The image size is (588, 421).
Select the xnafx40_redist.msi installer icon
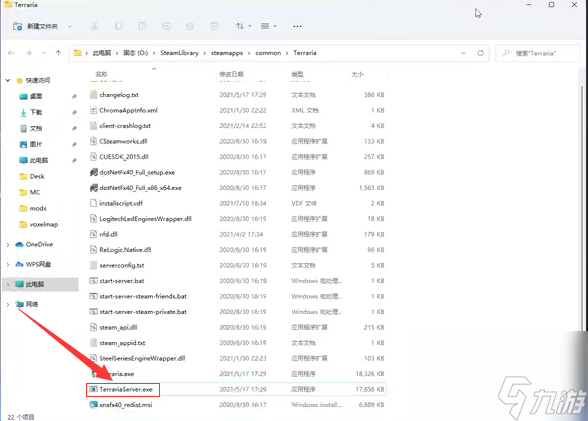tap(93, 405)
